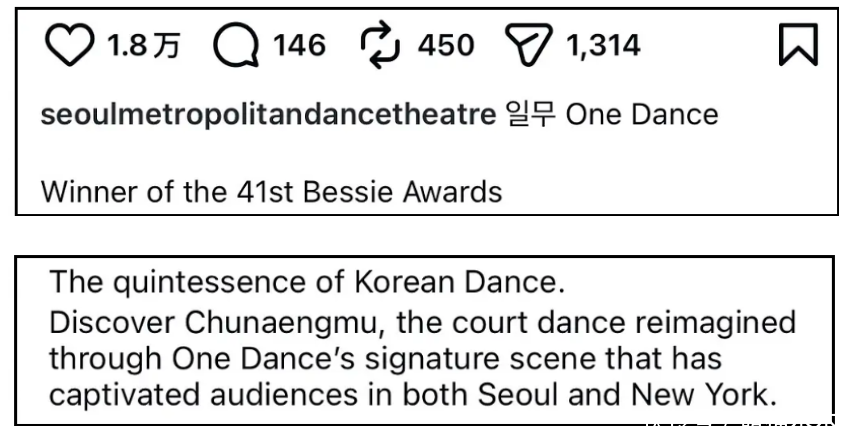This screenshot has height=437, width=845.
Task: Click the 1,314 shares count
Action: coord(605,46)
